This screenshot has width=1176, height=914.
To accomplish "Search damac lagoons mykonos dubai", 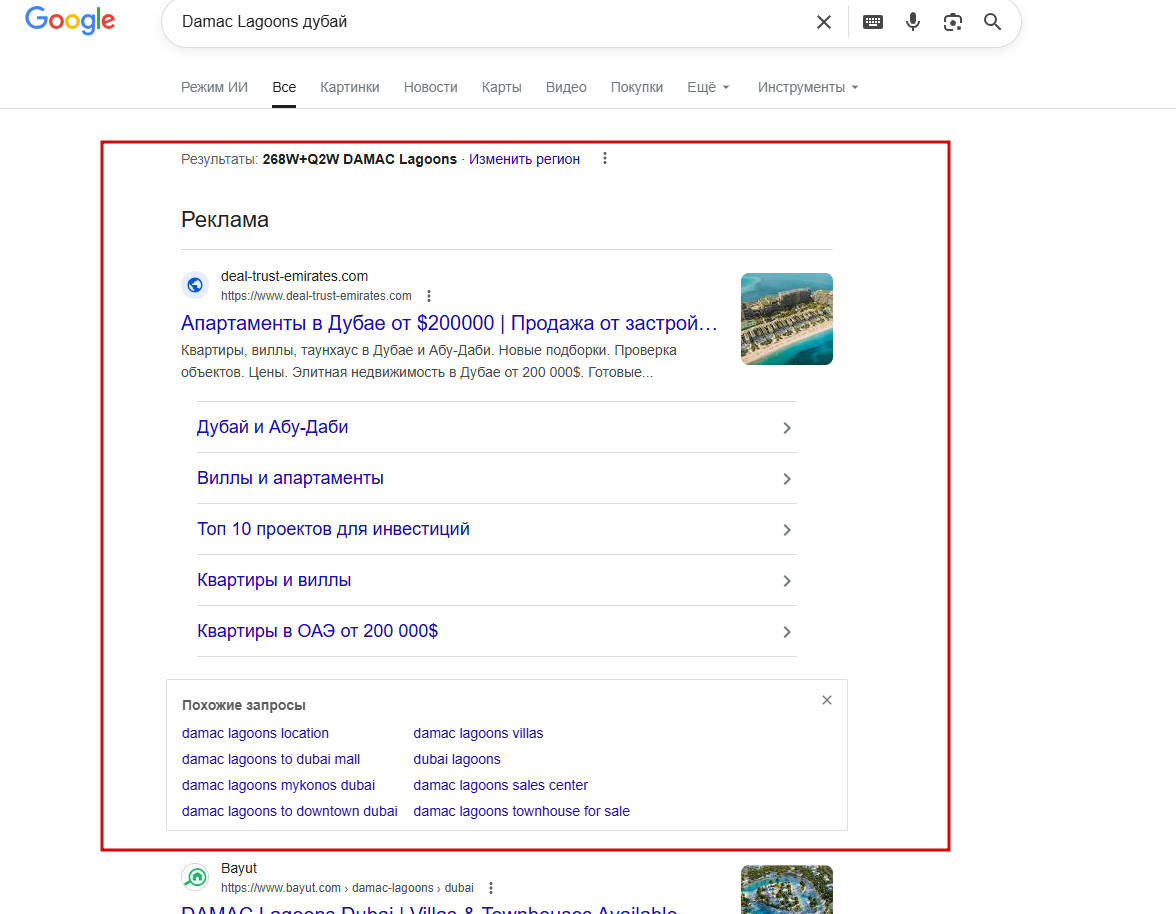I will pyautogui.click(x=278, y=785).
